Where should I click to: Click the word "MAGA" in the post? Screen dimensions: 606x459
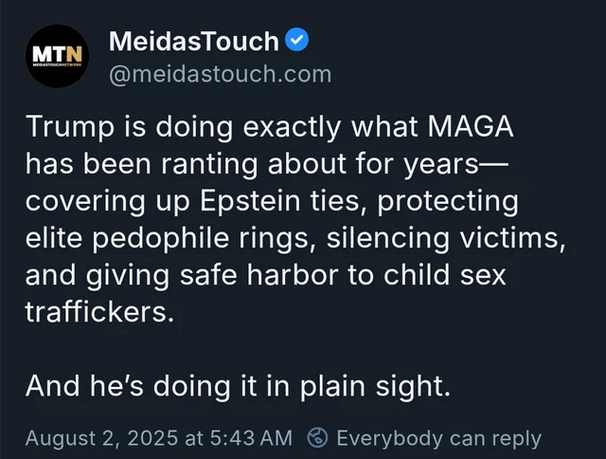click(x=470, y=126)
